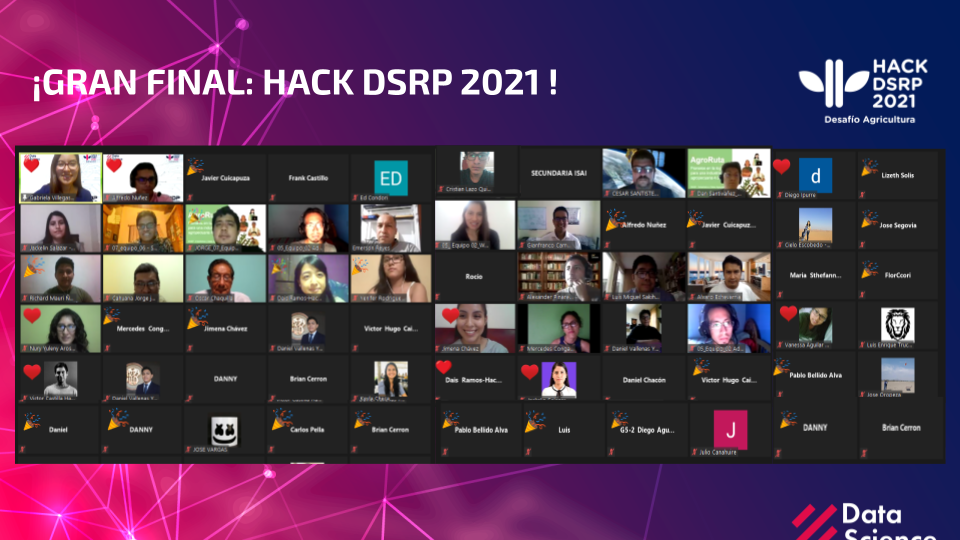Click the lion avatar of Luis Enrique Truc
The height and width of the screenshot is (540, 960).
click(898, 324)
